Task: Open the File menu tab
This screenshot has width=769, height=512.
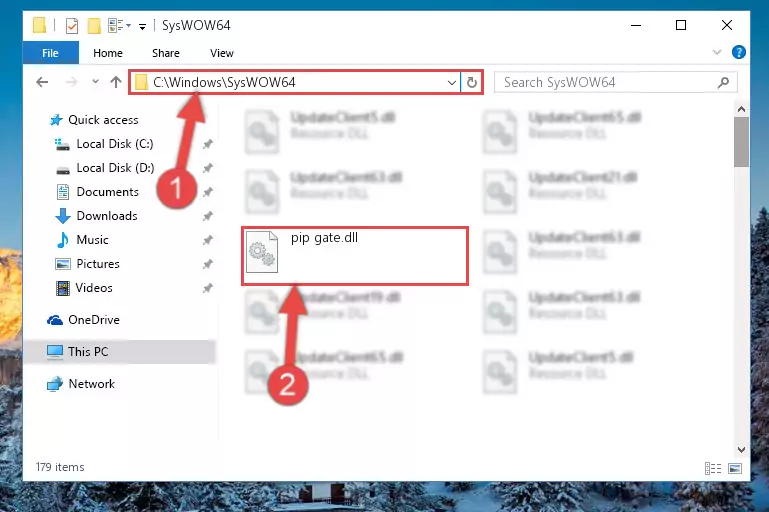Action: point(51,53)
